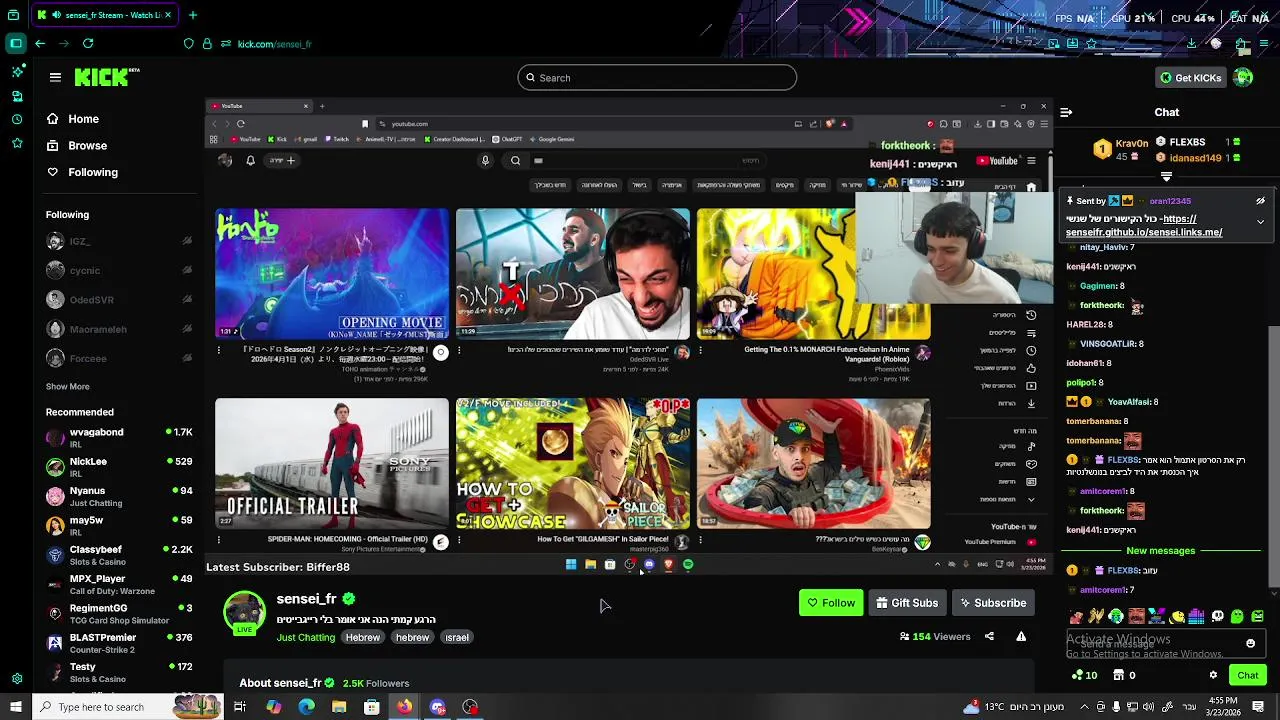Open NickLee recommended channel

pos(119,466)
